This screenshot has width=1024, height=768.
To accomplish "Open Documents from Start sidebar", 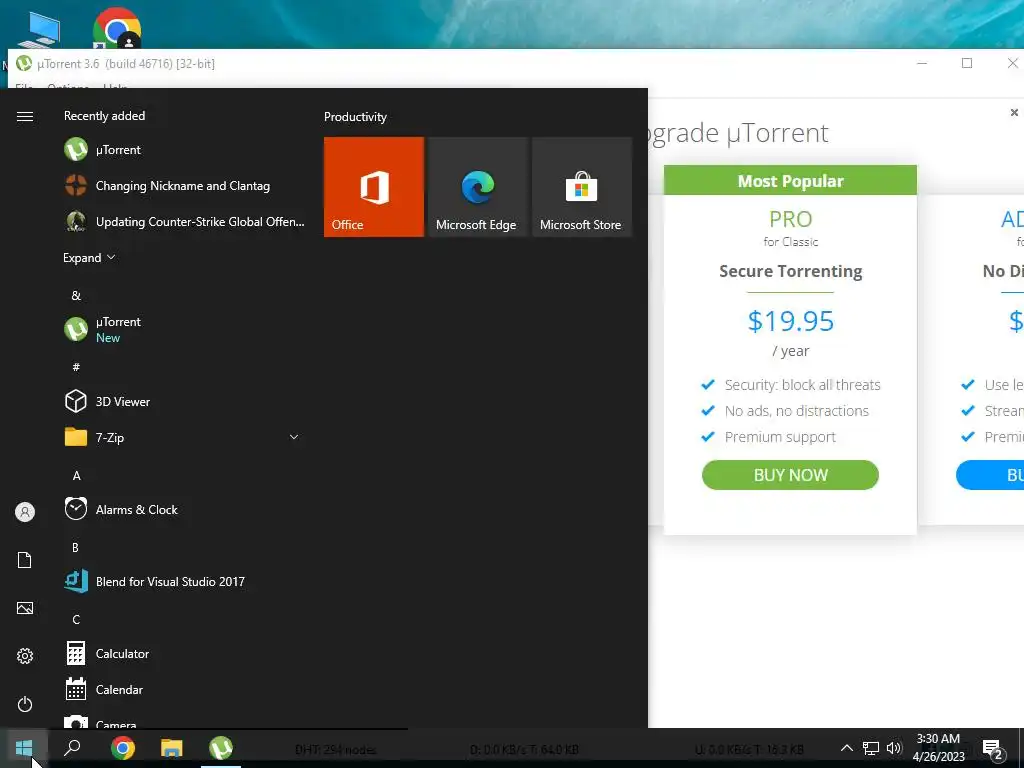I will [25, 560].
